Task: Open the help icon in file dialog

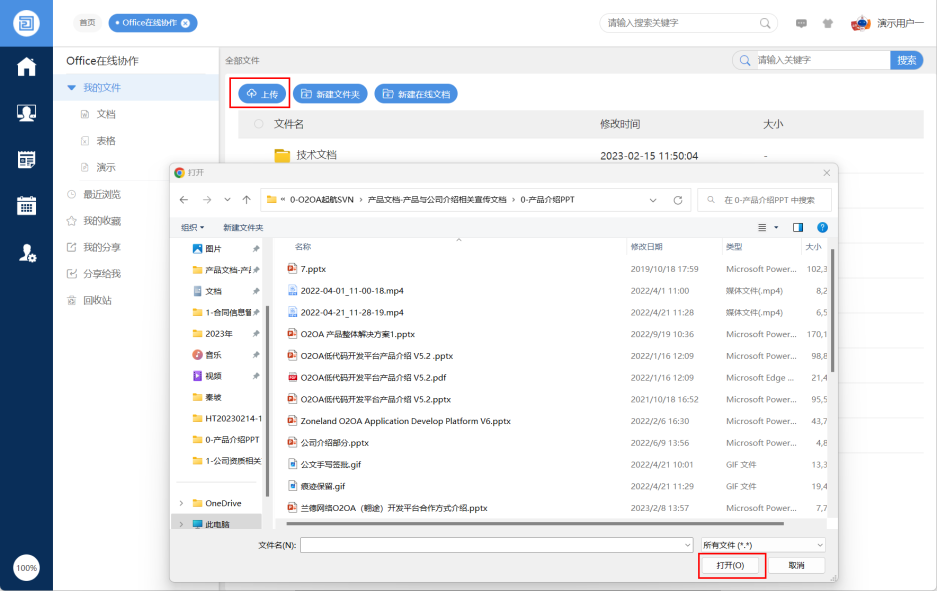Action: pos(822,228)
